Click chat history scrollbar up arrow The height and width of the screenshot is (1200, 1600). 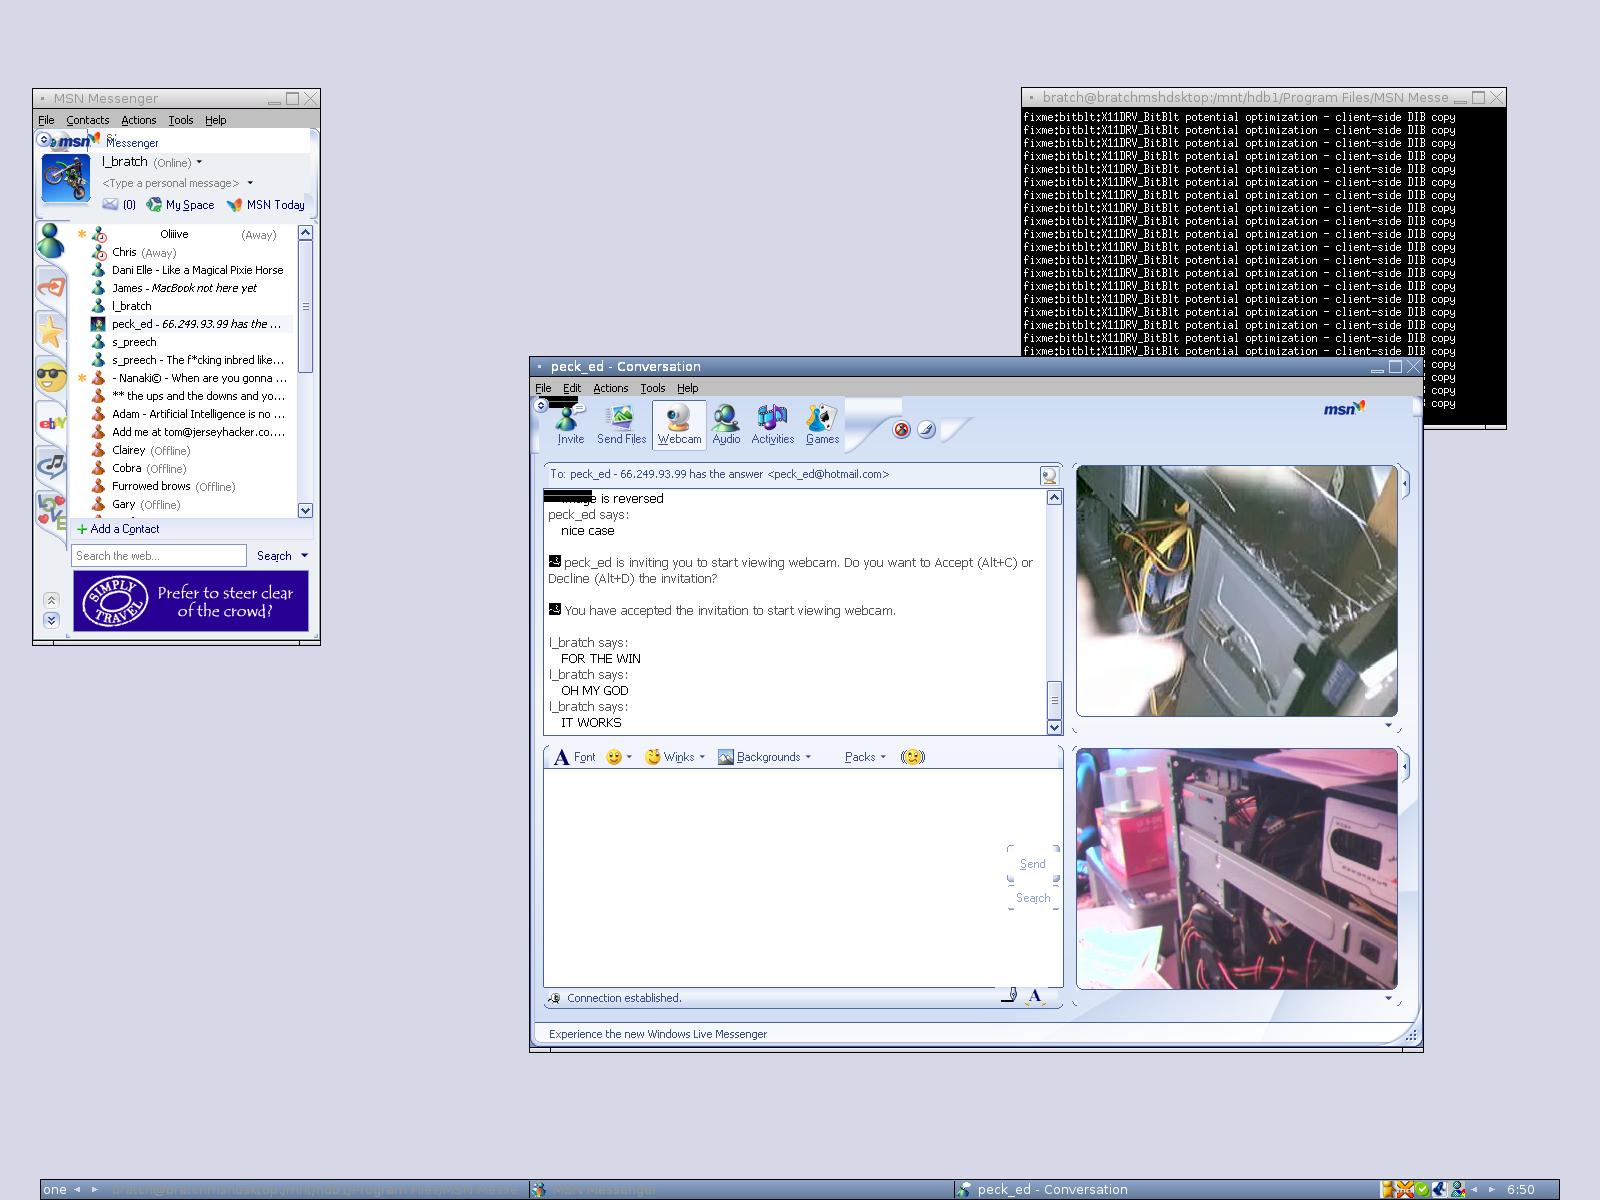(x=1054, y=497)
